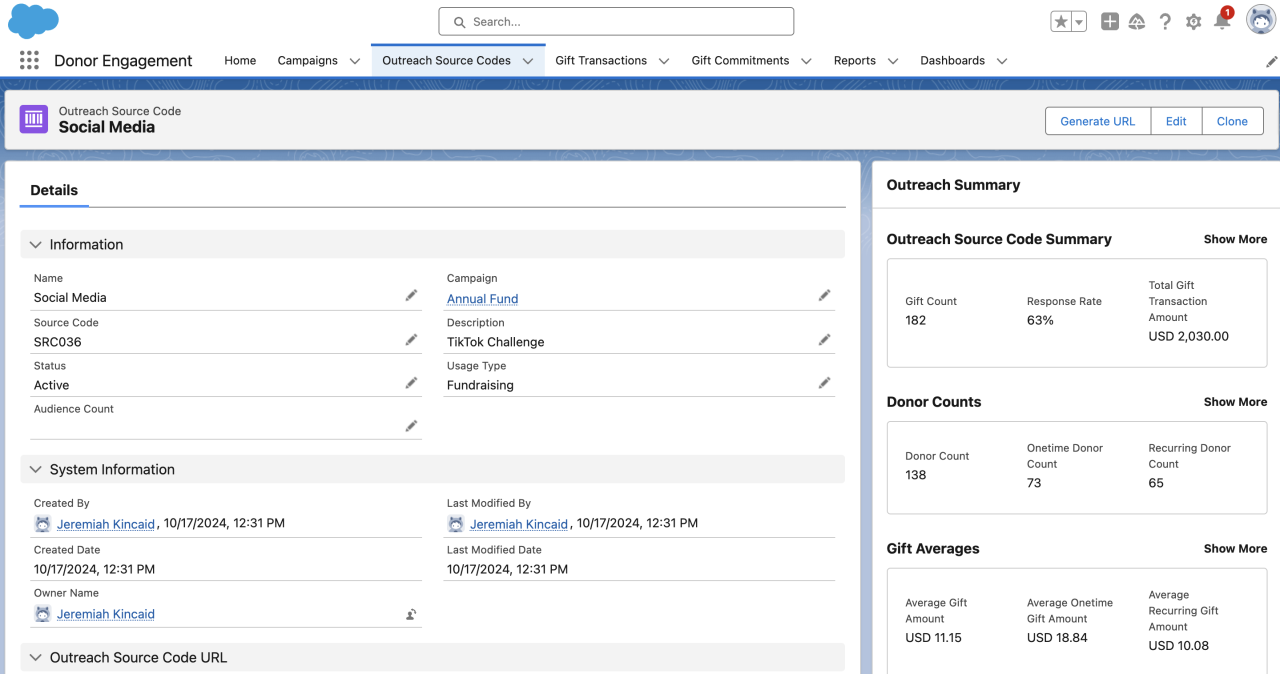Open the Reports tab
1280x674 pixels.
click(x=855, y=60)
